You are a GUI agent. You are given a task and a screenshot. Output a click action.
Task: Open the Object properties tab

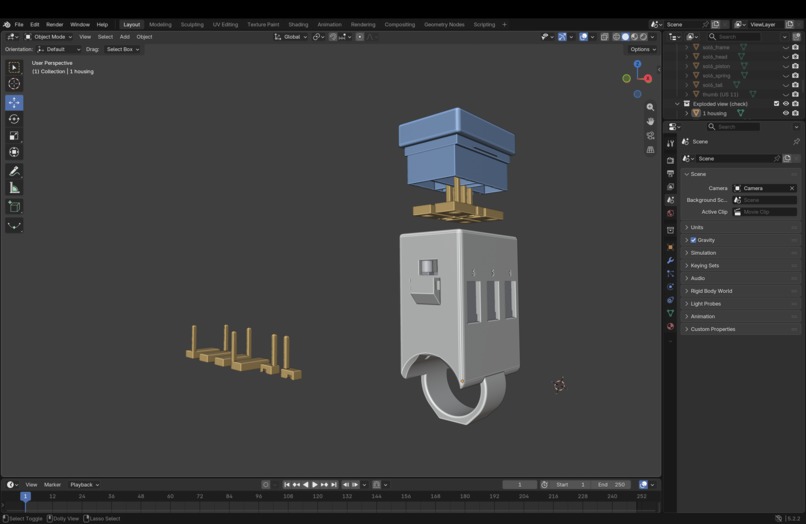coord(670,247)
